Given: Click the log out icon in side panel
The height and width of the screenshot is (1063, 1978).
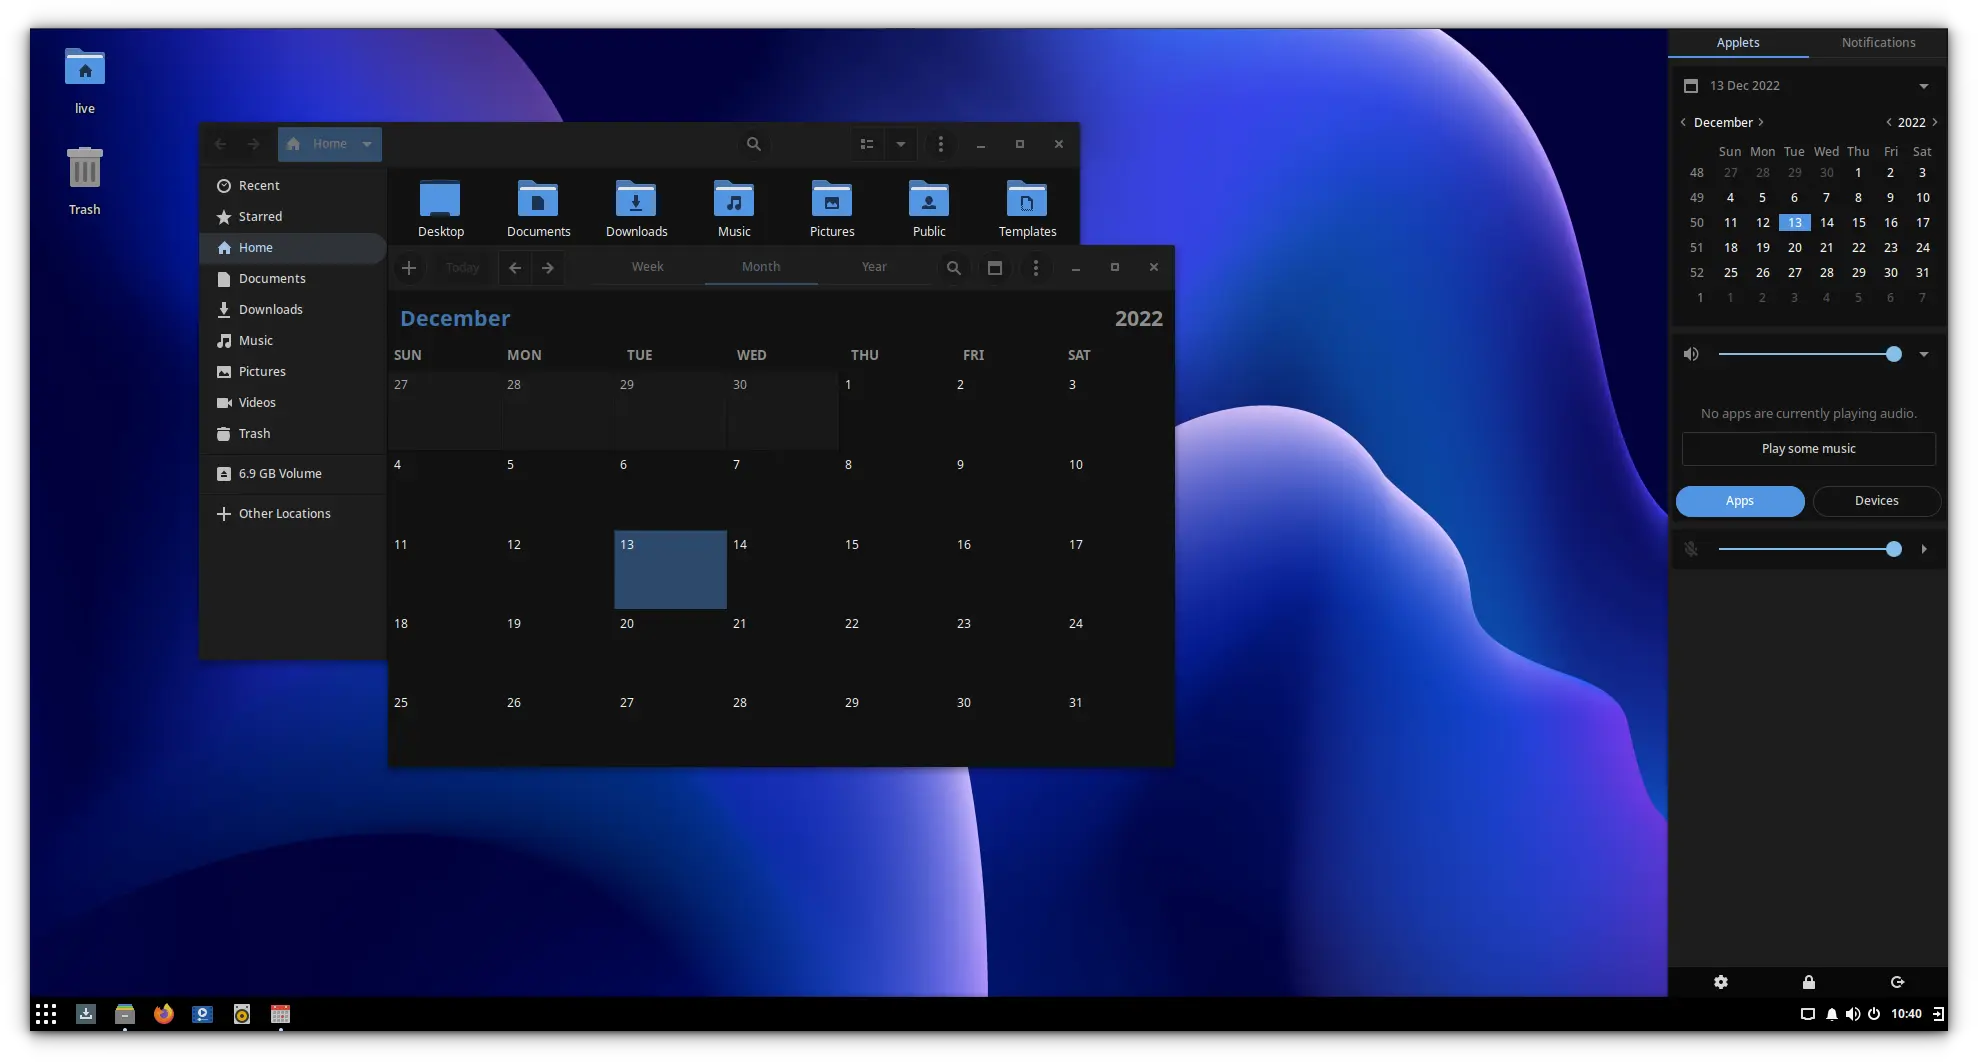Looking at the screenshot, I should (x=1897, y=982).
